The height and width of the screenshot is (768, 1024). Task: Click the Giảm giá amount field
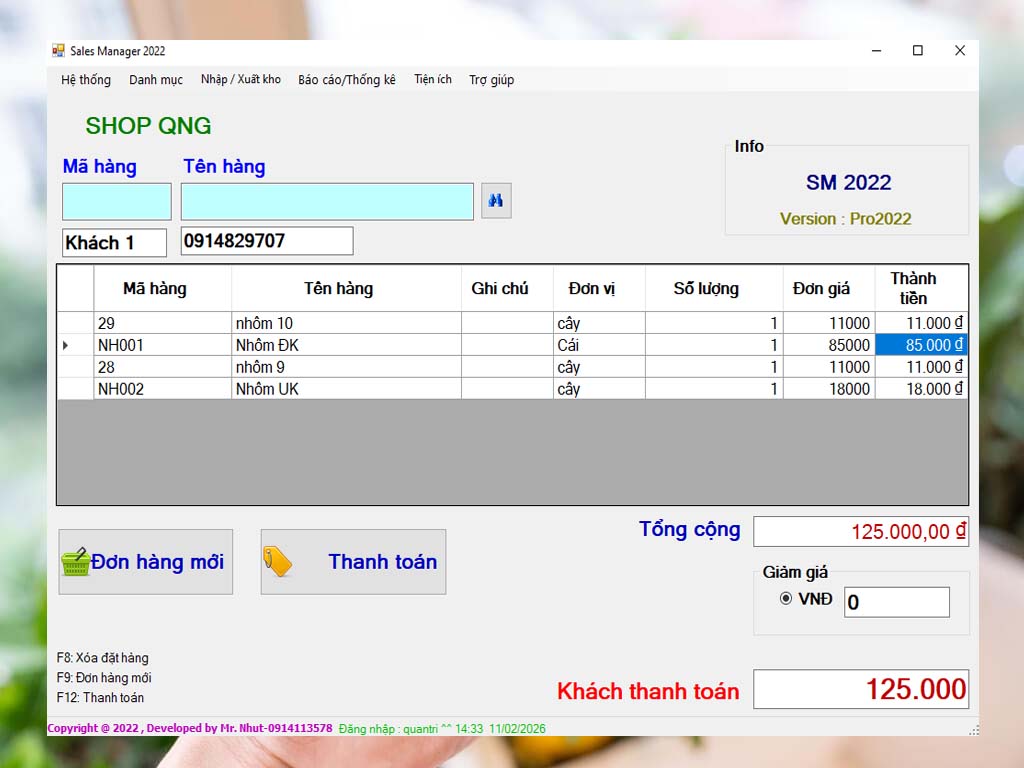point(896,602)
